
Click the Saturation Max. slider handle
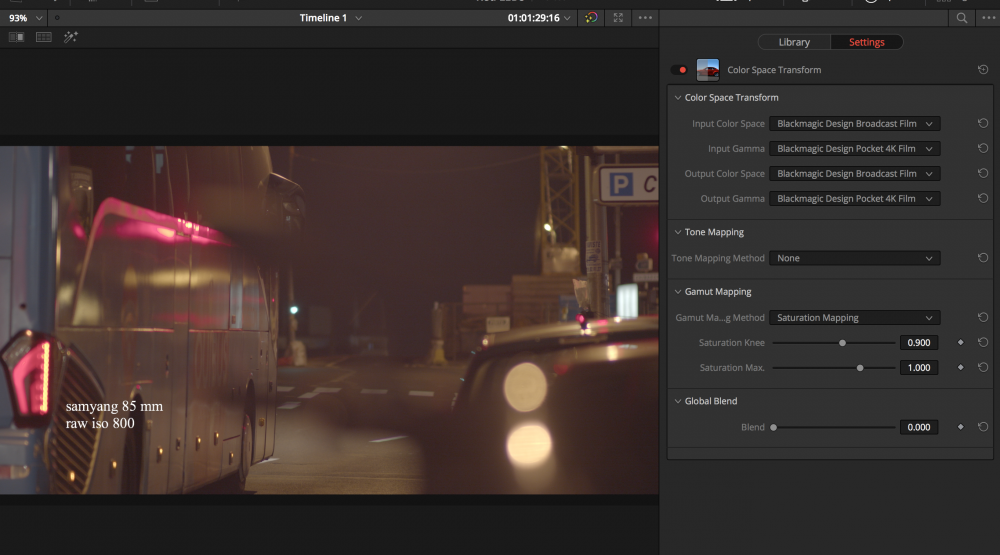click(x=860, y=368)
